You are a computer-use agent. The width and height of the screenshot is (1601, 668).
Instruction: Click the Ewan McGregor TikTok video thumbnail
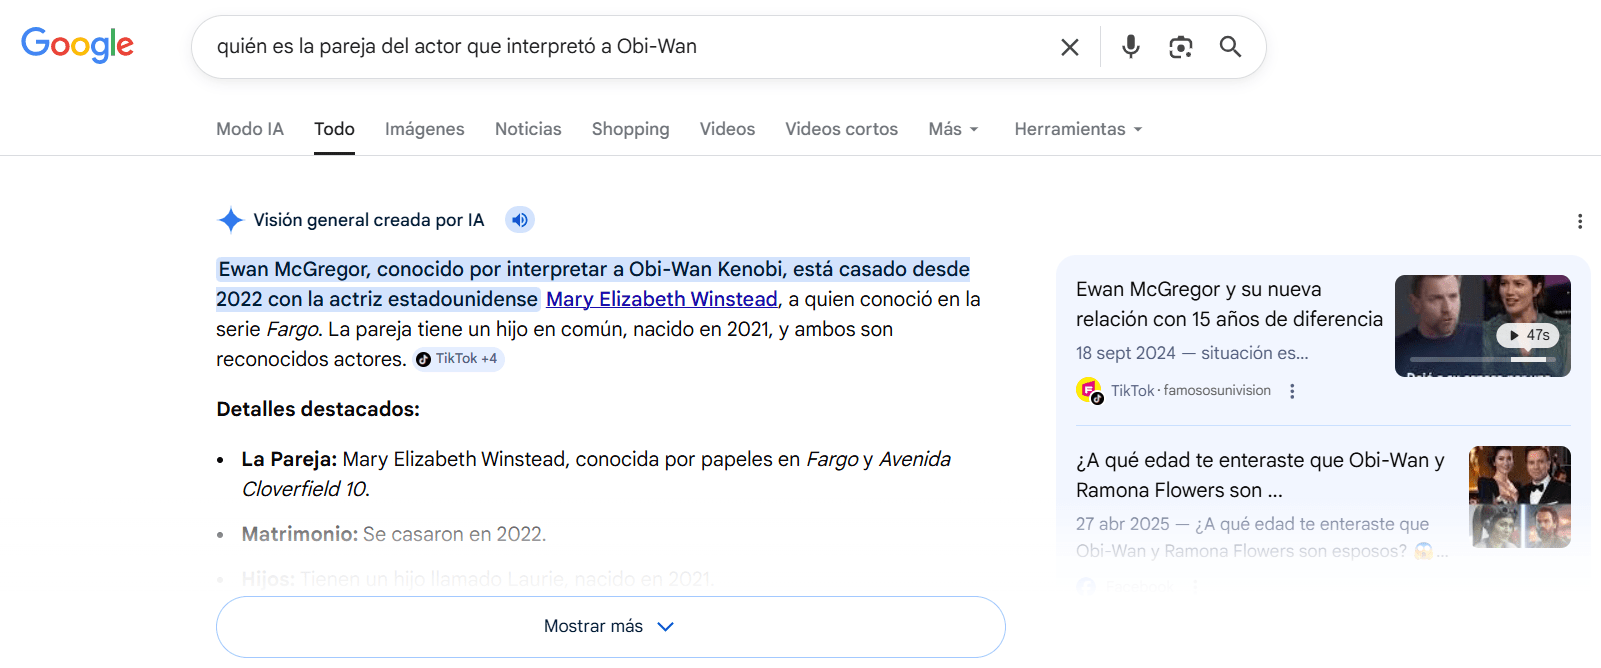point(1482,326)
